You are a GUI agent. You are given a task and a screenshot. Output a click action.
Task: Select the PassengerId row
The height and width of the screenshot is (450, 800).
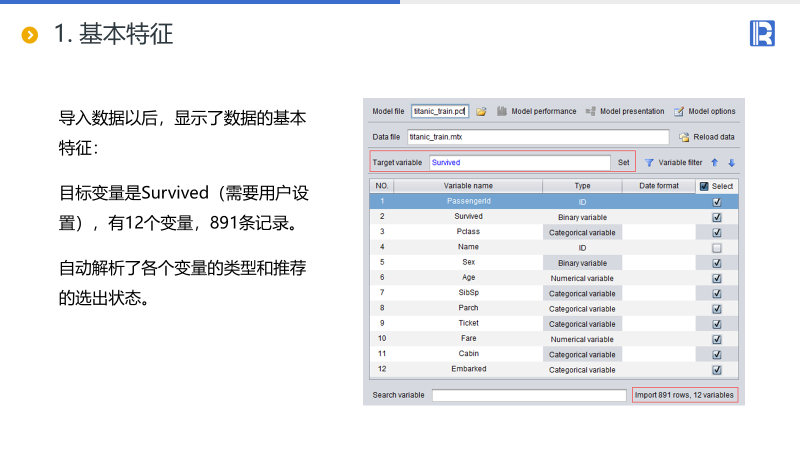[468, 201]
